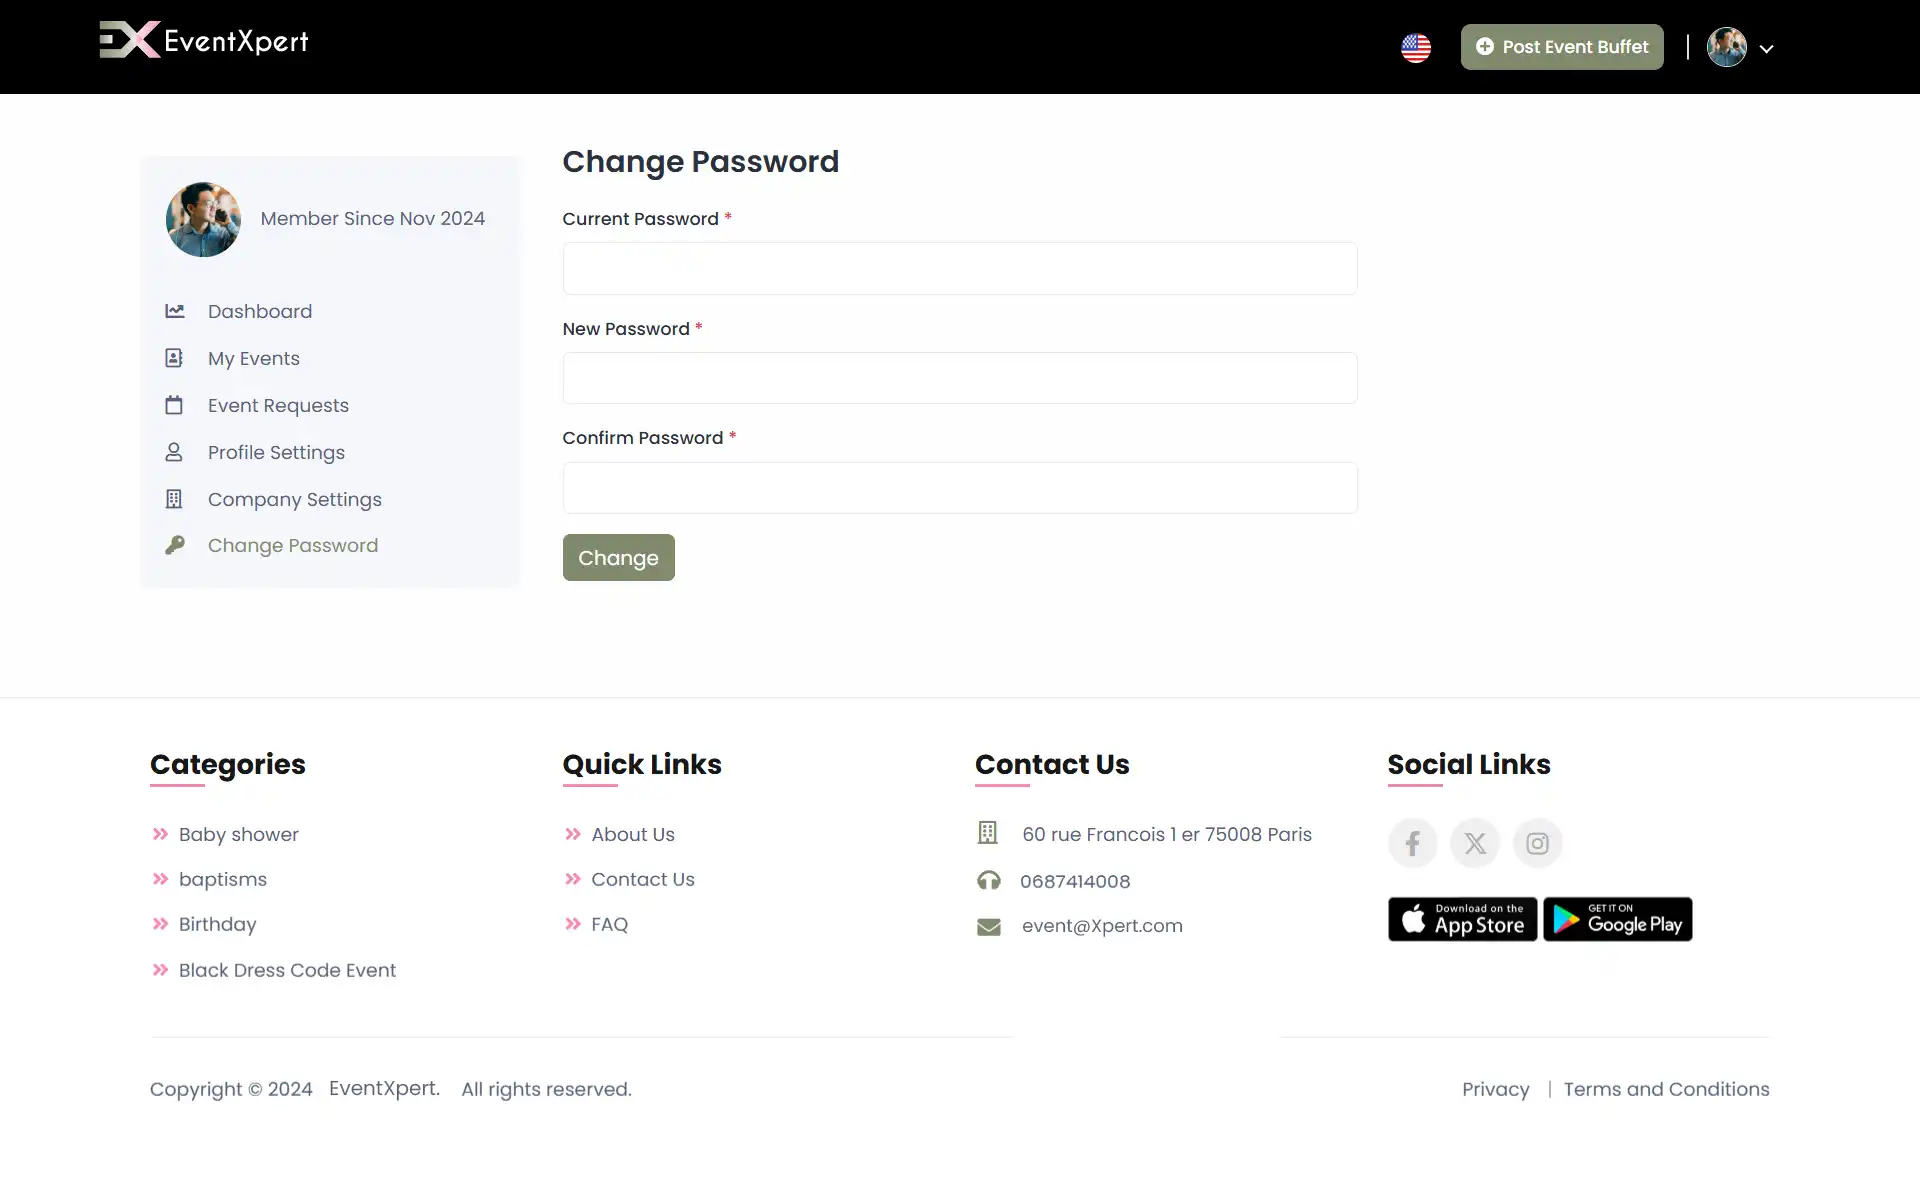The height and width of the screenshot is (1191, 1920).
Task: Expand the user profile dropdown
Action: click(x=1768, y=47)
